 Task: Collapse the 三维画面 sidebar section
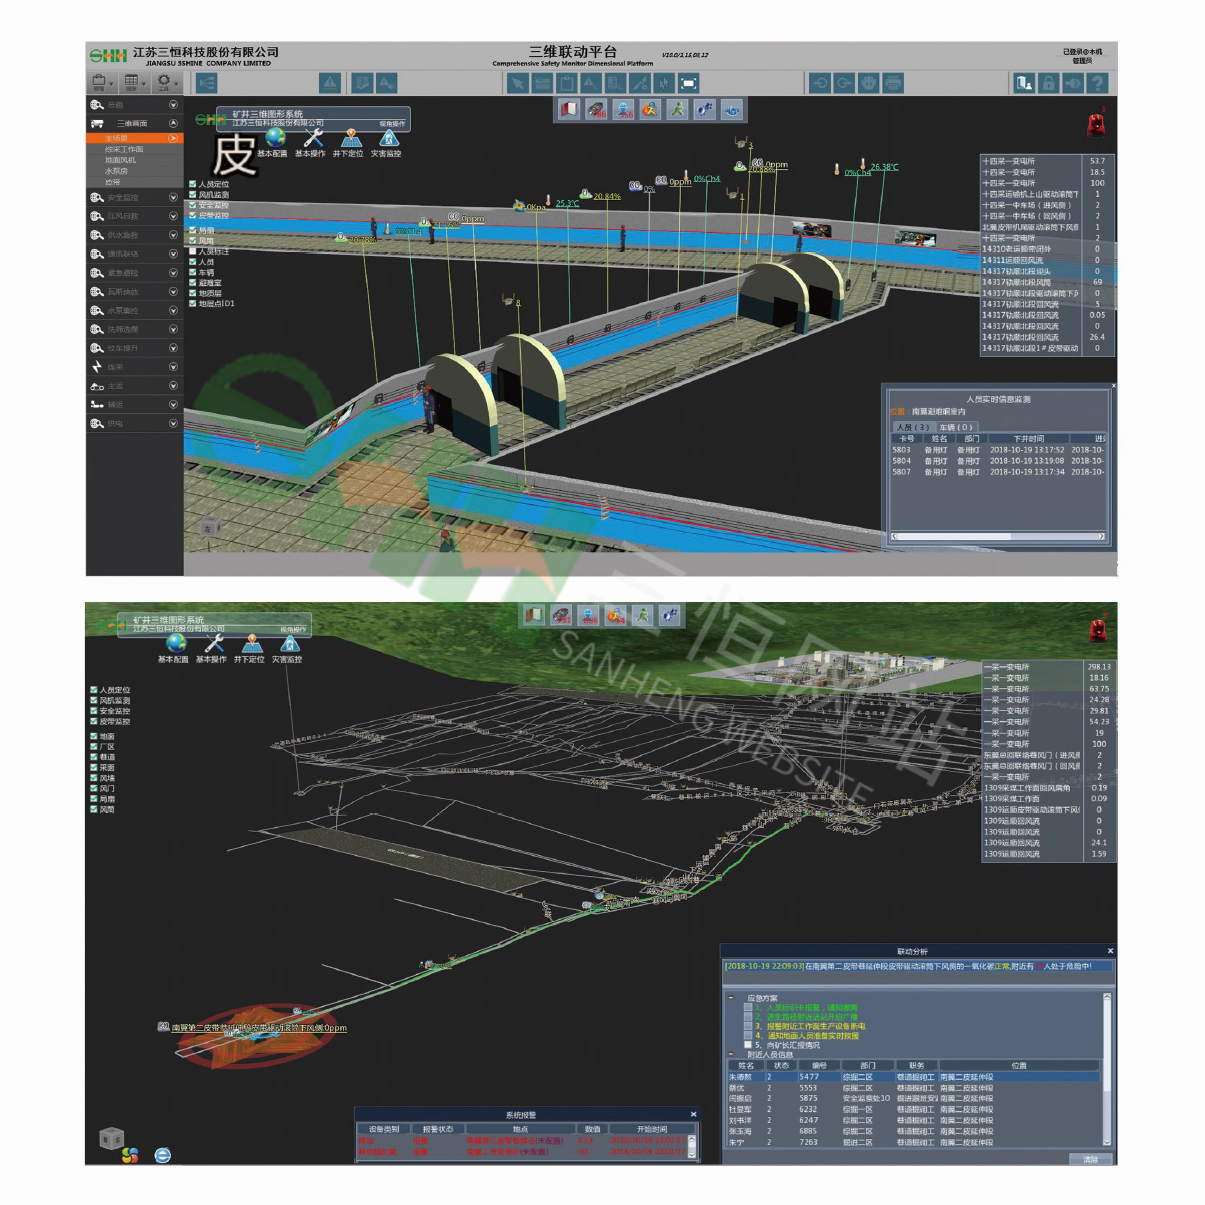pyautogui.click(x=173, y=123)
